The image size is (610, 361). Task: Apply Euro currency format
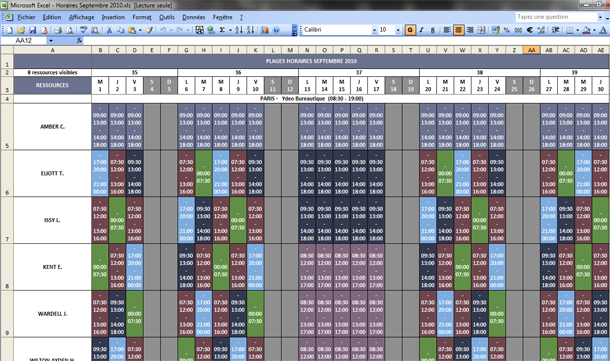click(529, 30)
